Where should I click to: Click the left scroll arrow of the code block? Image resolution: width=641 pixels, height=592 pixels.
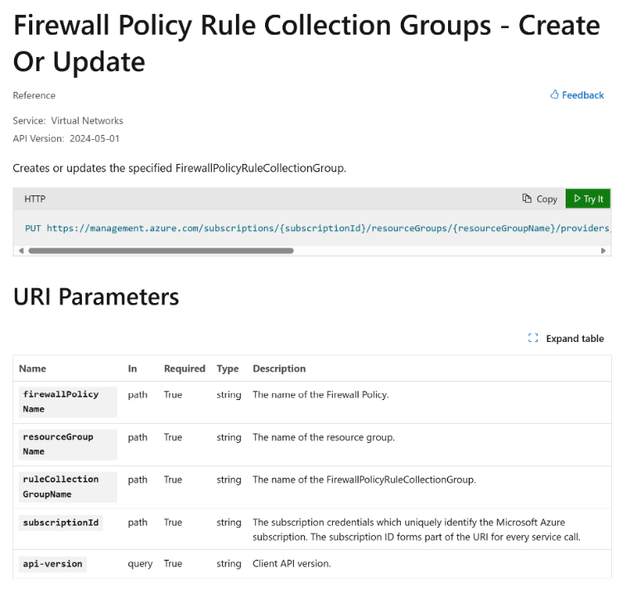point(21,250)
